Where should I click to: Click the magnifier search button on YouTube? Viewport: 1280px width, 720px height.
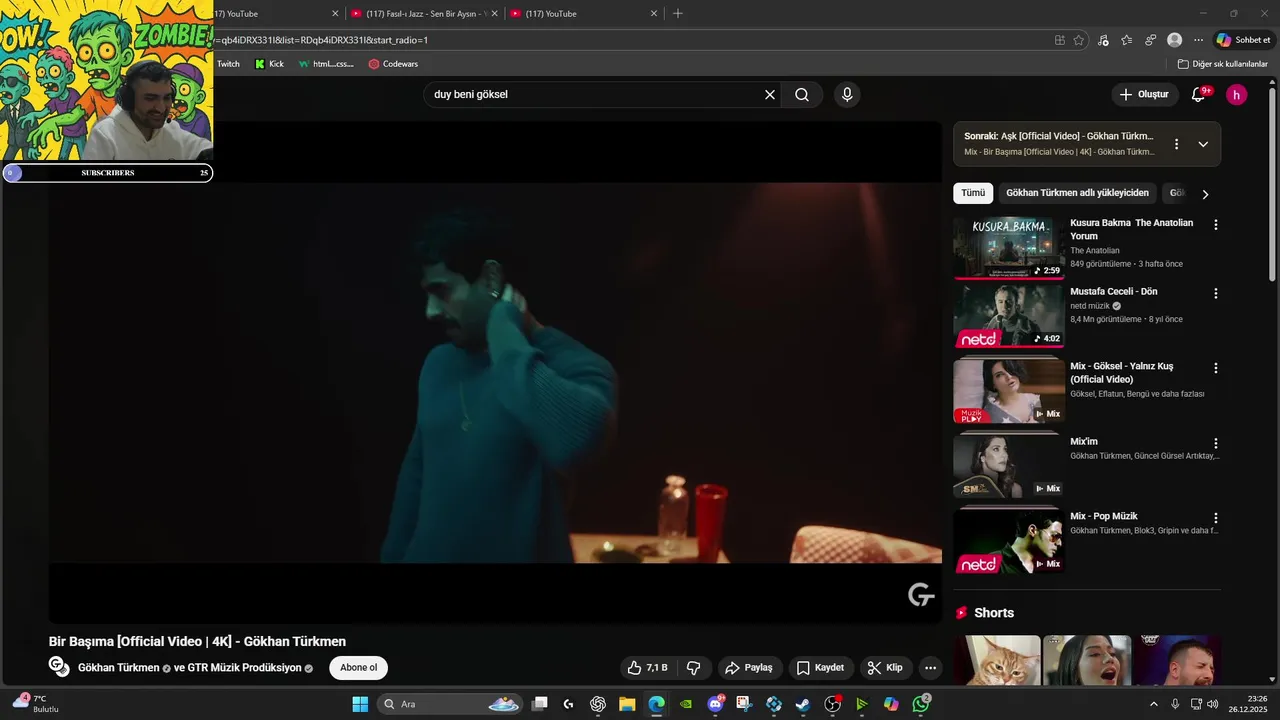[x=802, y=95]
